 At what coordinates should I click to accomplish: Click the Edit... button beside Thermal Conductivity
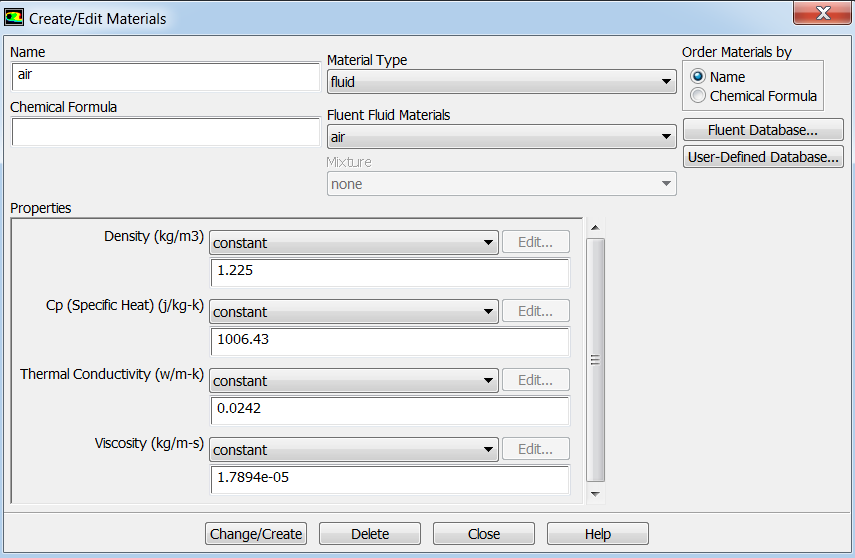click(x=535, y=380)
